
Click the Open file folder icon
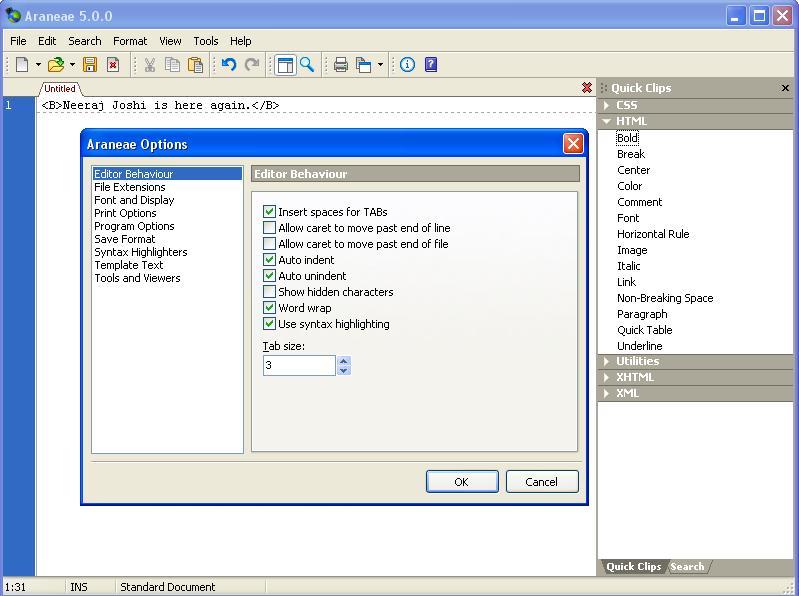point(56,65)
